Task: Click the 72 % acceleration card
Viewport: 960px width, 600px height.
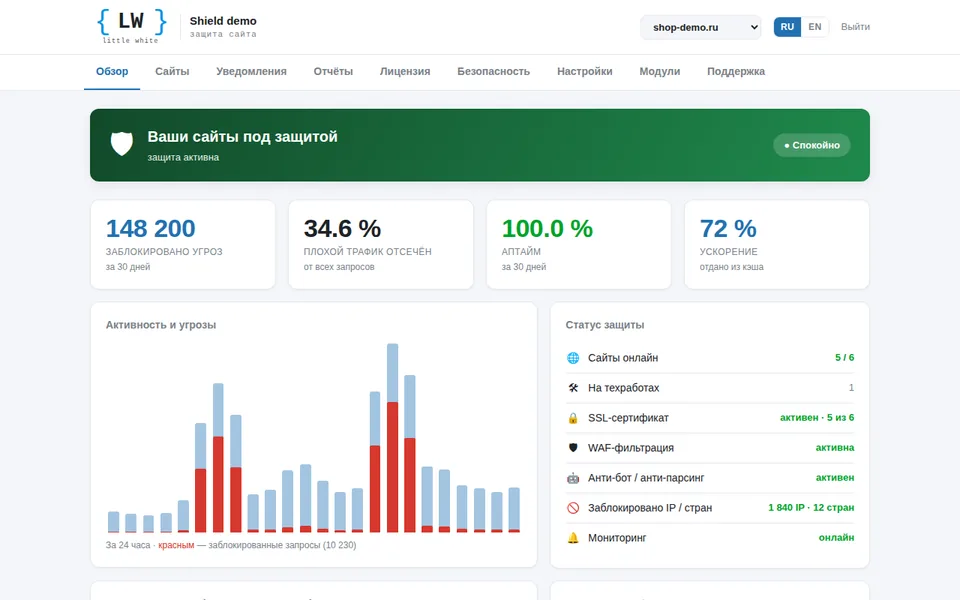Action: tap(777, 244)
